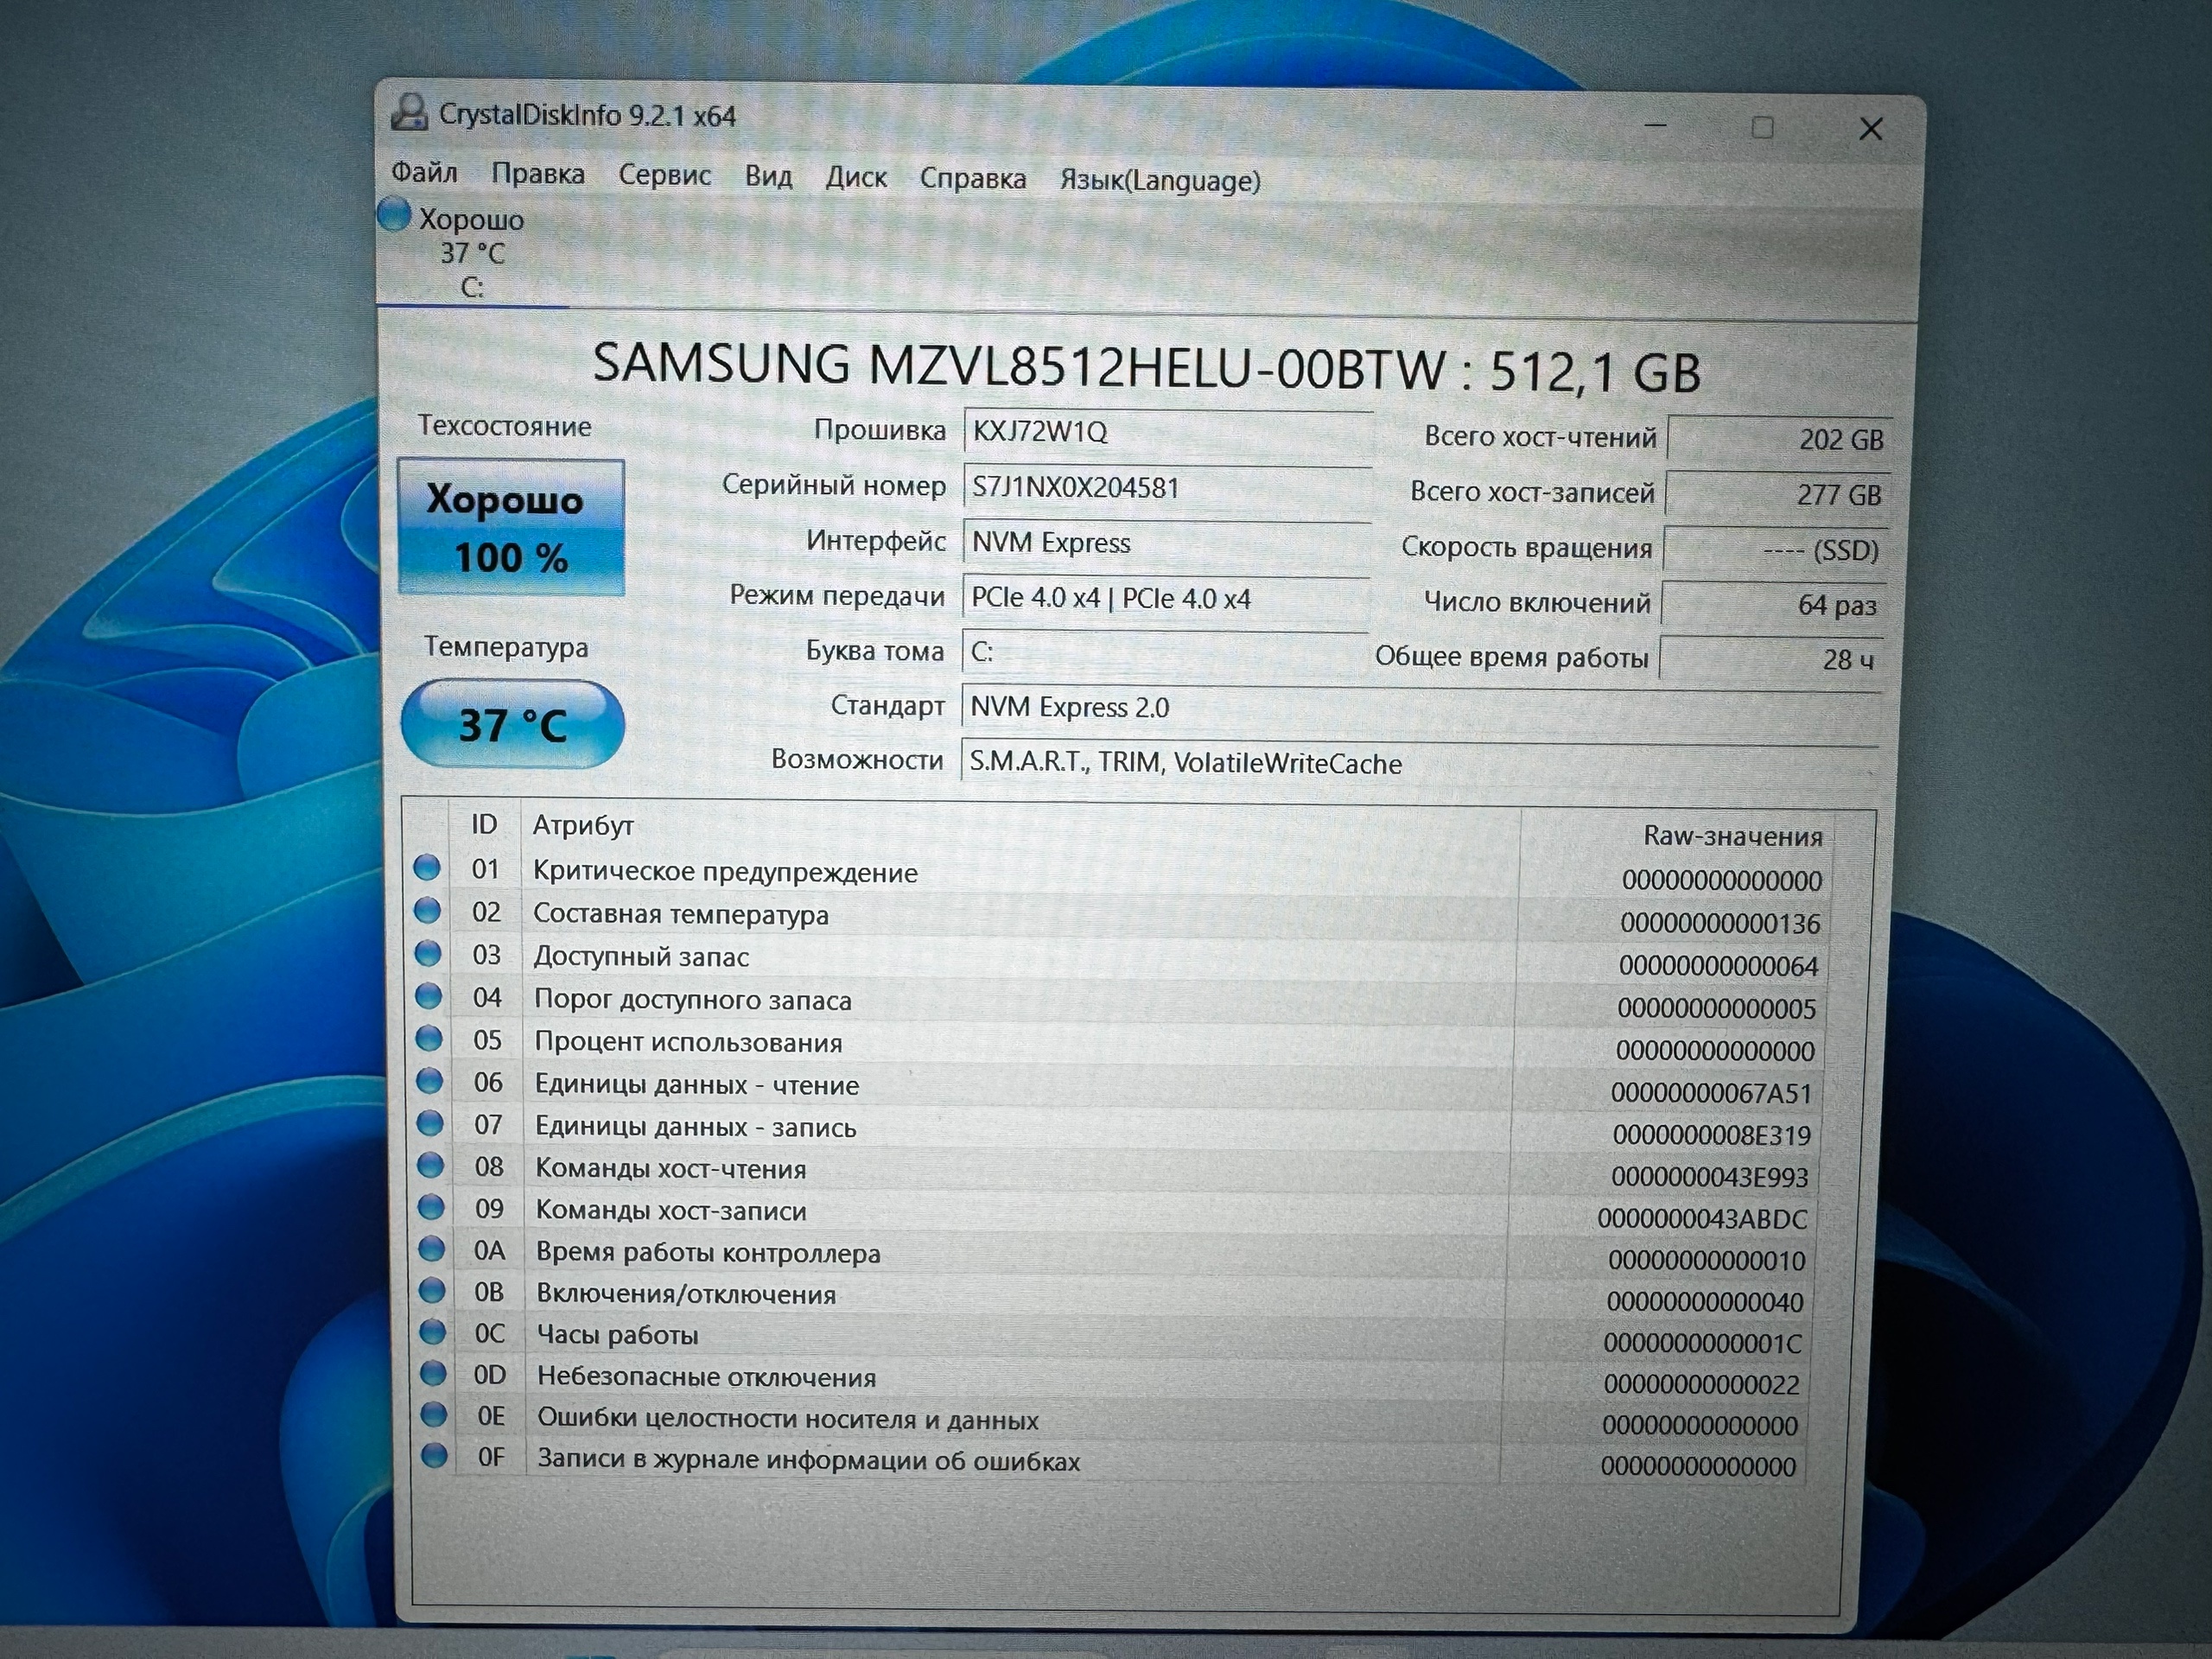The height and width of the screenshot is (1659, 2212).
Task: Select the Критическое предупреждение attribute text
Action: (725, 872)
